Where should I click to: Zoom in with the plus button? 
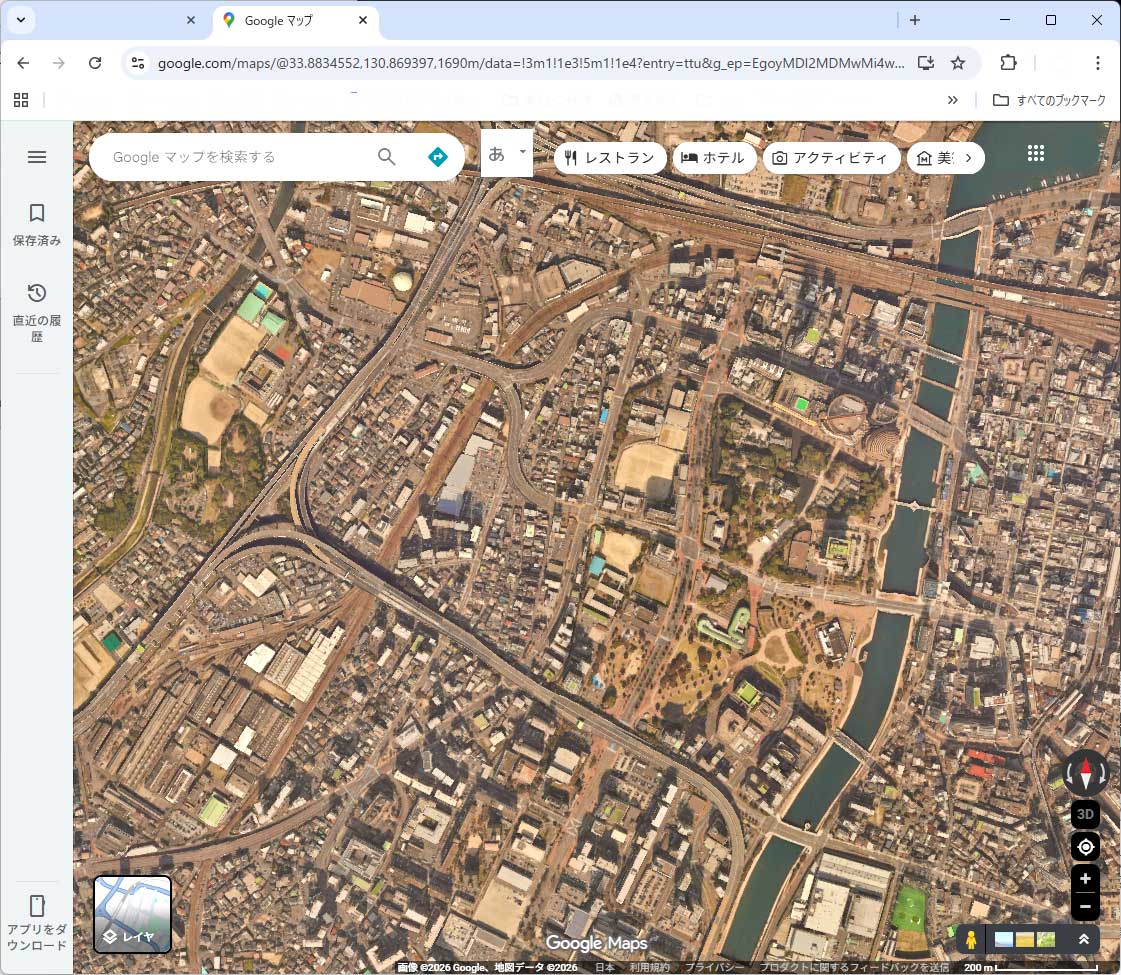1085,878
